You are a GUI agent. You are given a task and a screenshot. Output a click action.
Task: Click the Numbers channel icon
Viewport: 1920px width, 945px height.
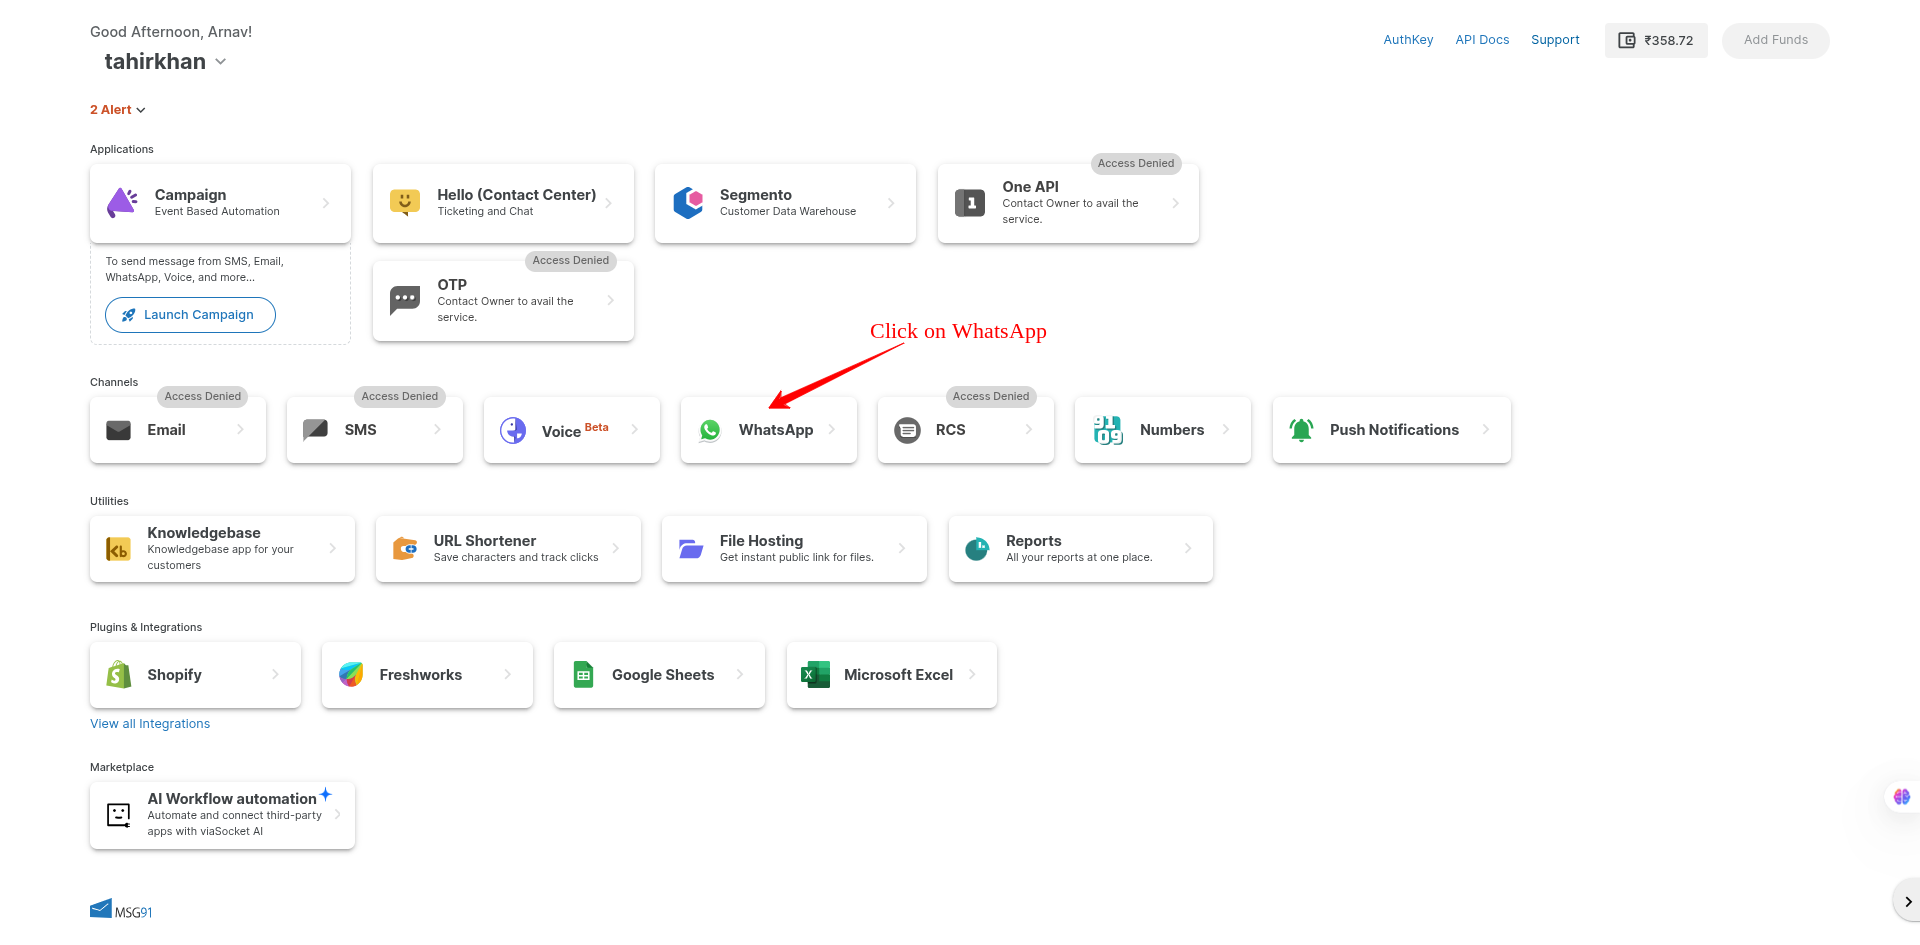tap(1108, 430)
